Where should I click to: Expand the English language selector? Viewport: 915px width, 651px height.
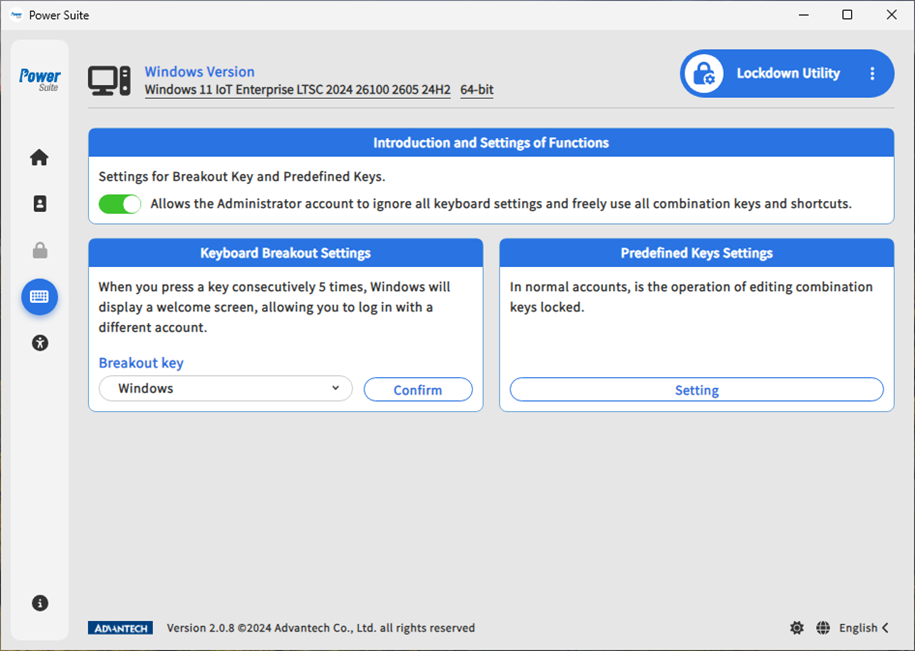pos(864,628)
